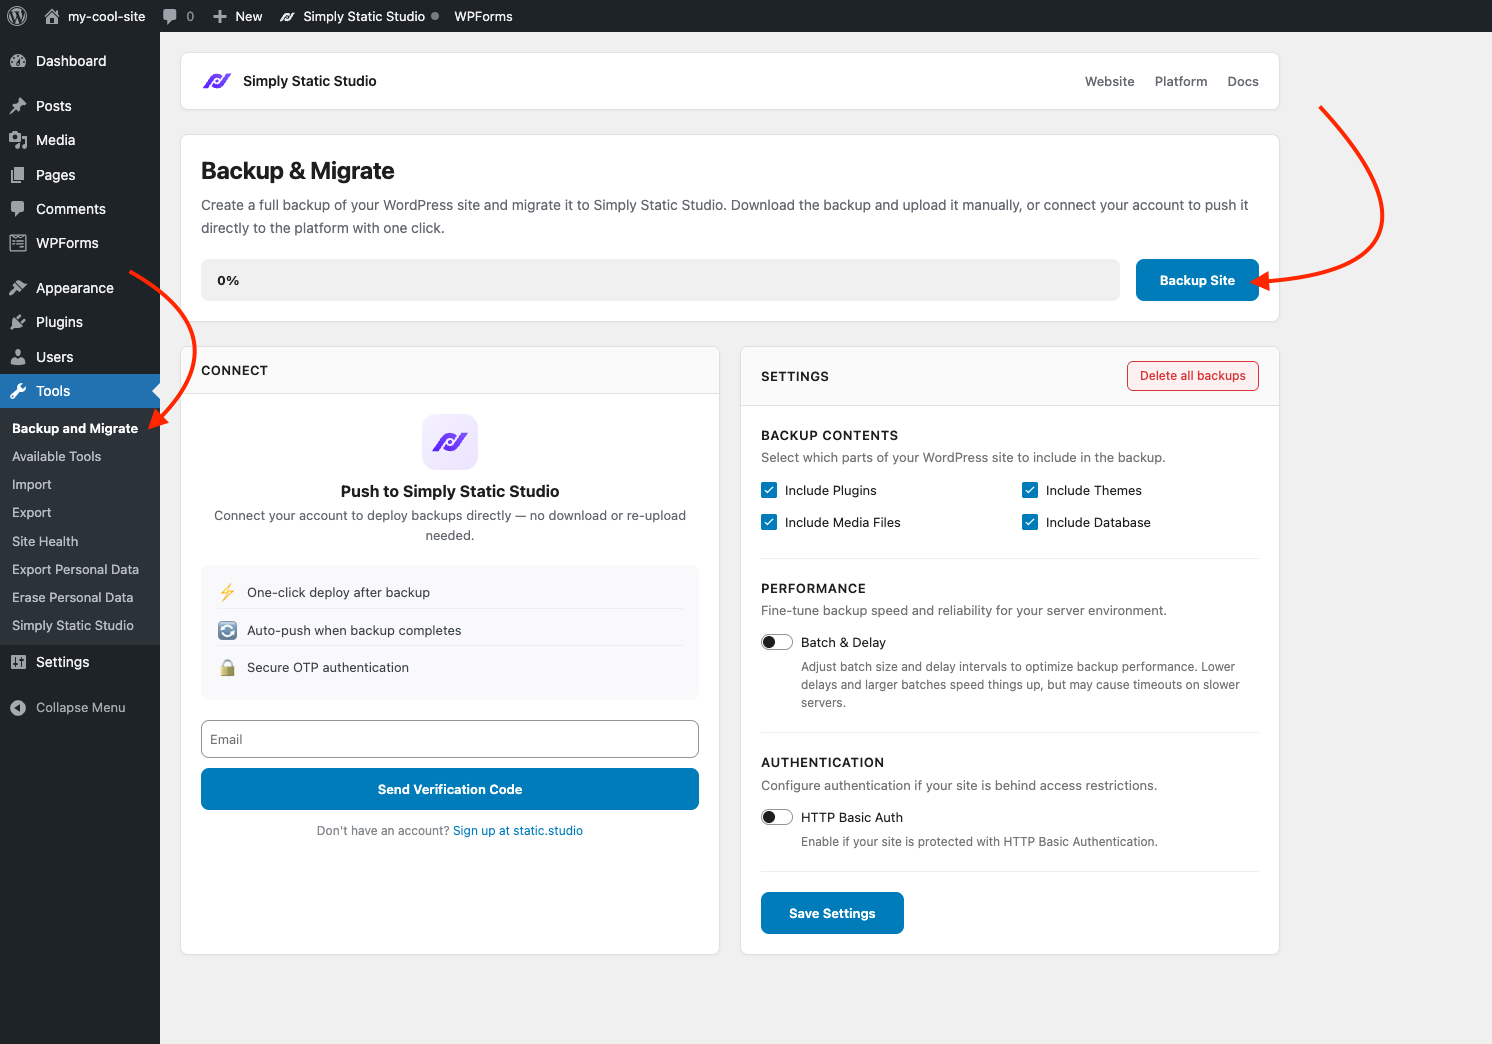Viewport: 1492px width, 1044px height.
Task: Open WPForms in the admin bar
Action: 483,16
